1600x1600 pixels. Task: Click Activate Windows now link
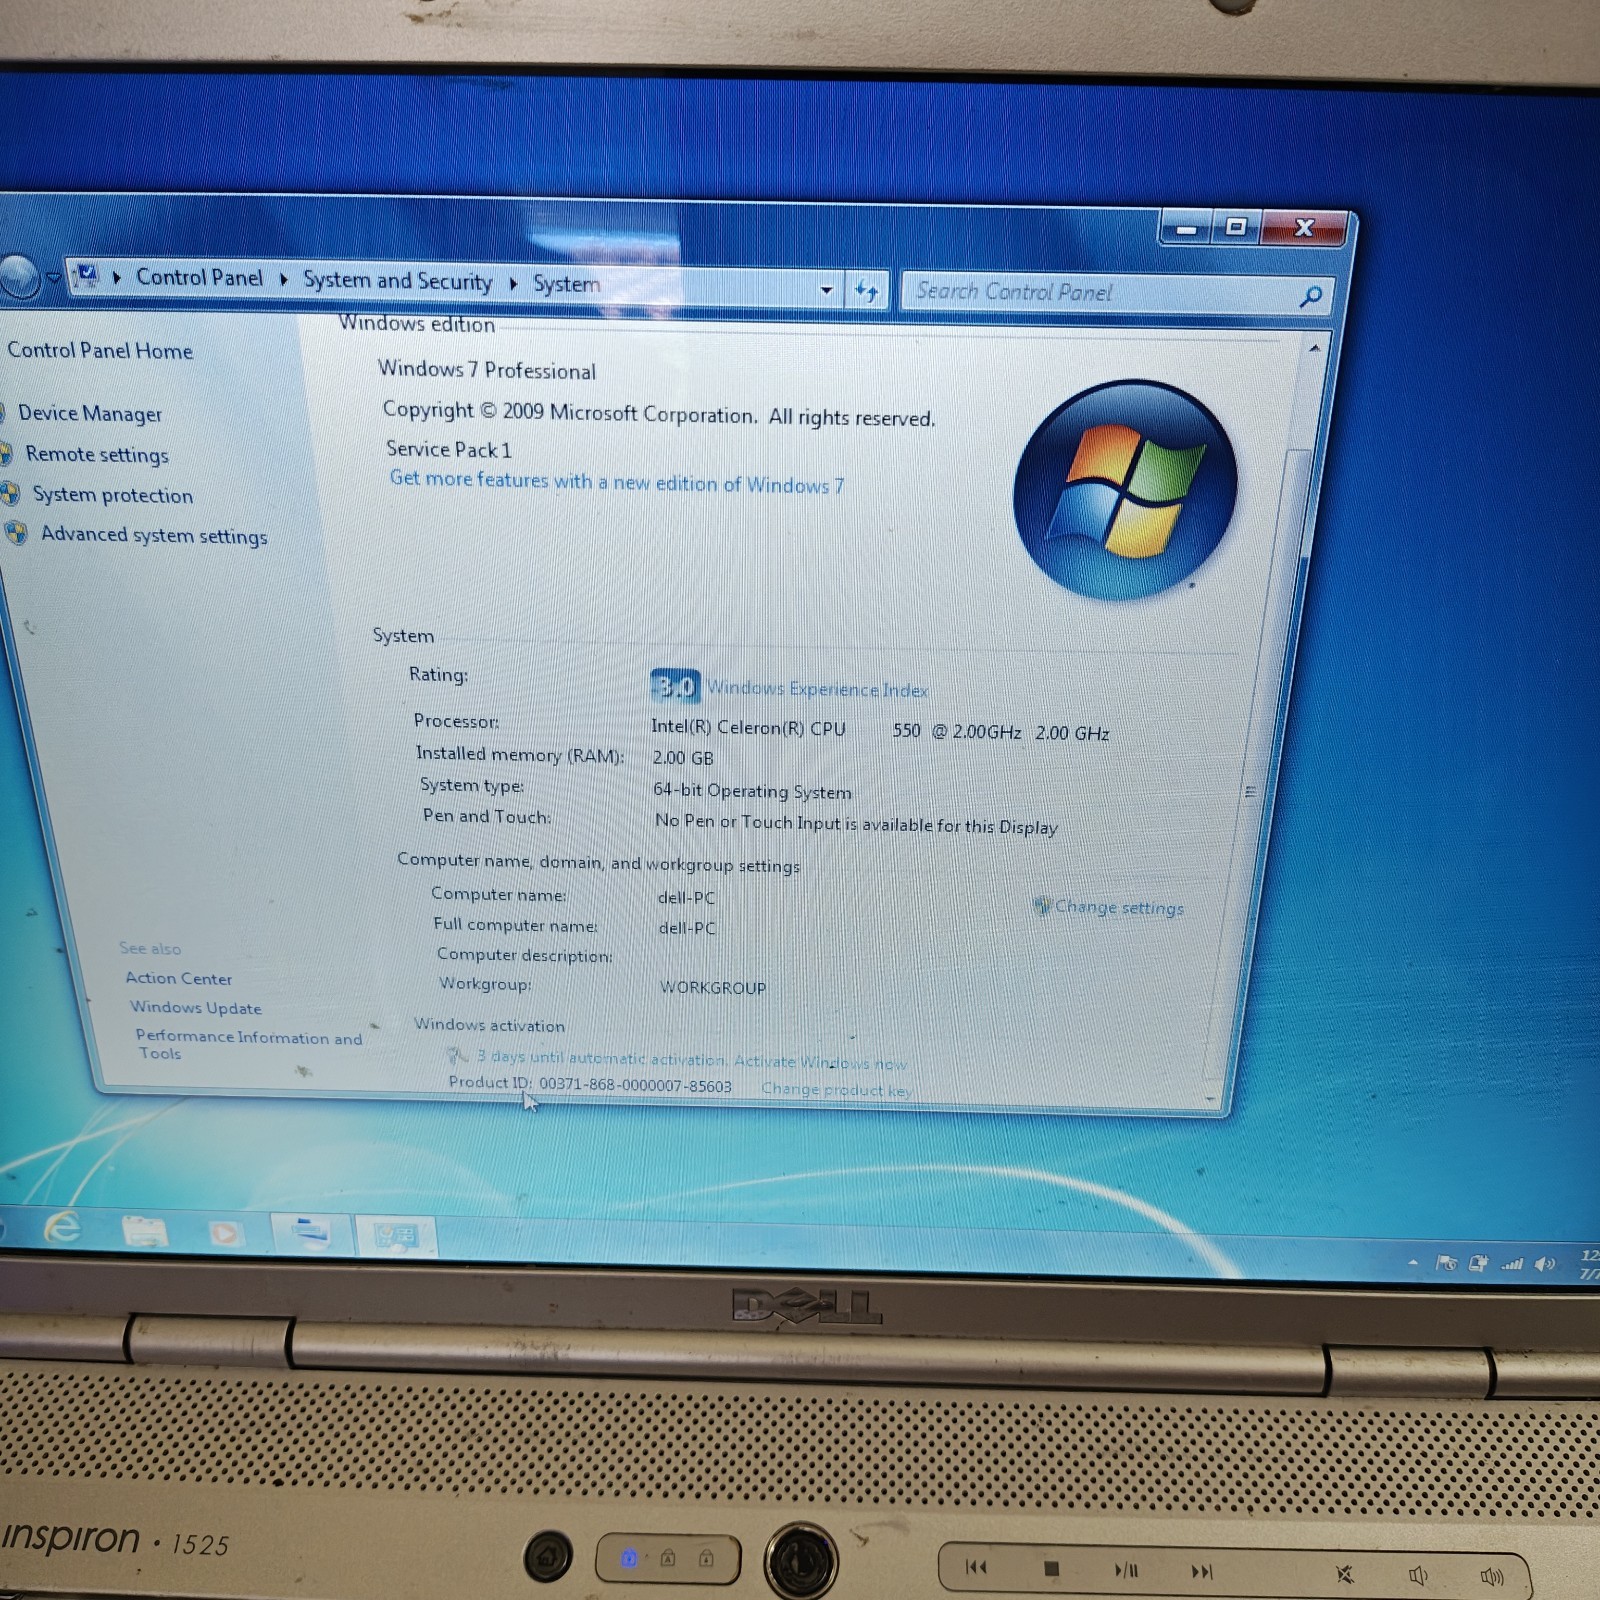click(820, 1062)
